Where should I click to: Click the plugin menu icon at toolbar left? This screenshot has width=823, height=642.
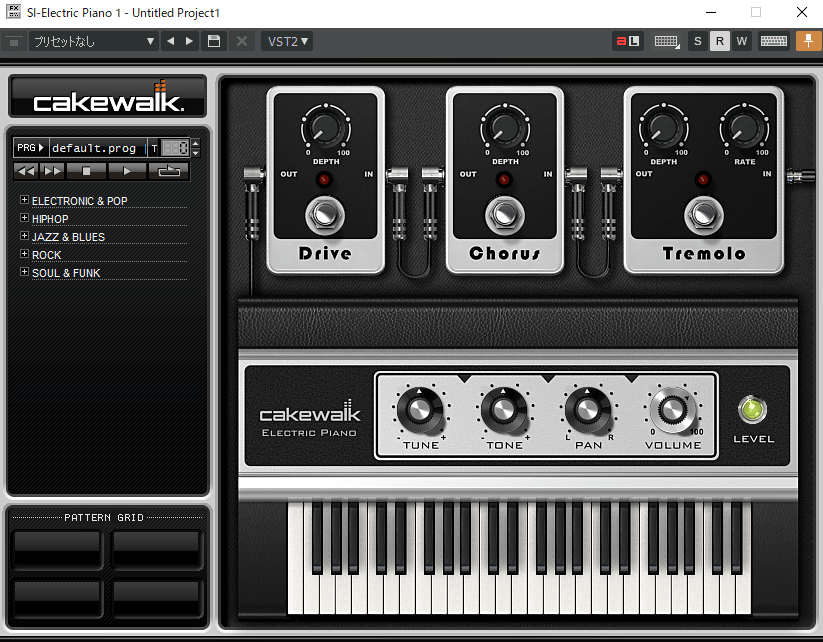14,42
